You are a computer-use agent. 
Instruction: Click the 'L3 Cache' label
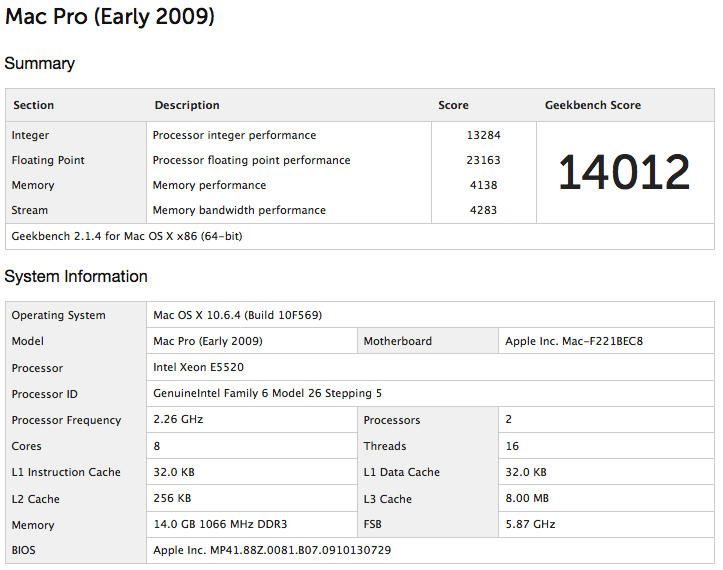coord(387,499)
